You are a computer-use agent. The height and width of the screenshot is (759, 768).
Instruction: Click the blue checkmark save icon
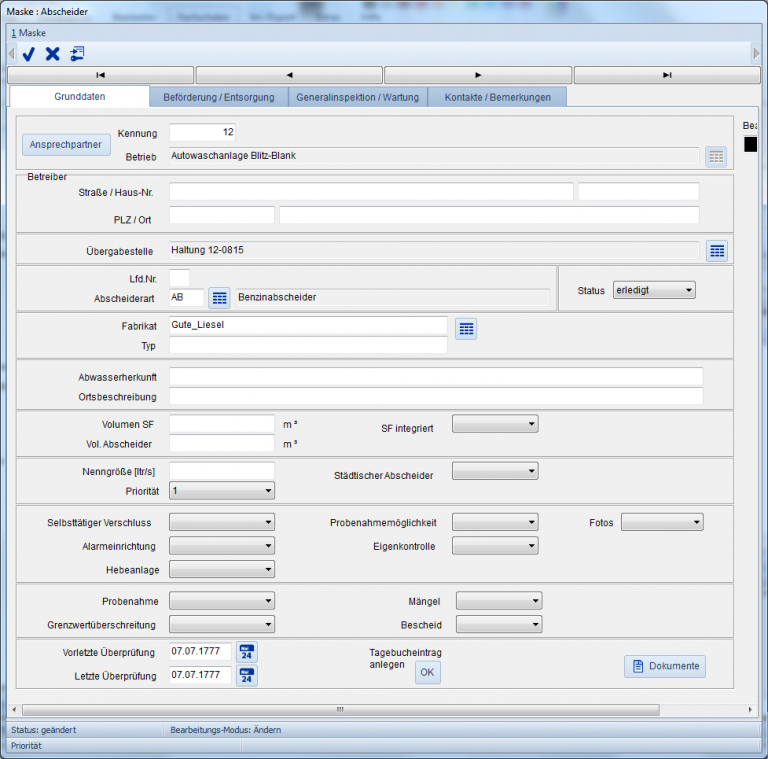click(x=29, y=54)
